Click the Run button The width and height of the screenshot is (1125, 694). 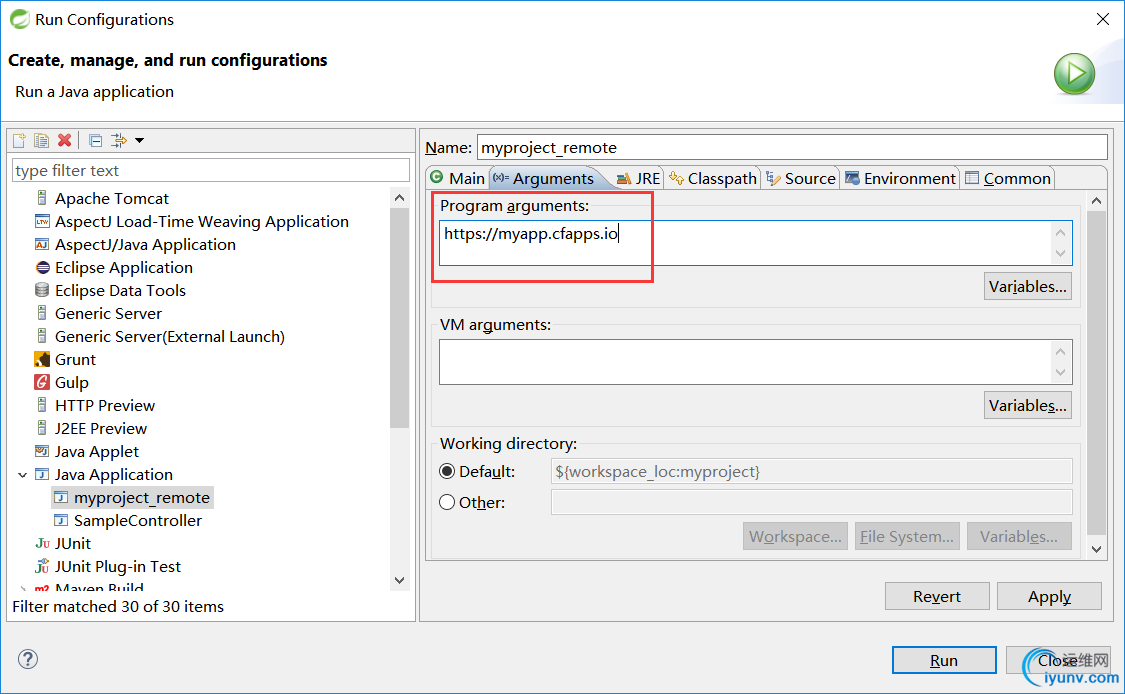click(x=944, y=660)
